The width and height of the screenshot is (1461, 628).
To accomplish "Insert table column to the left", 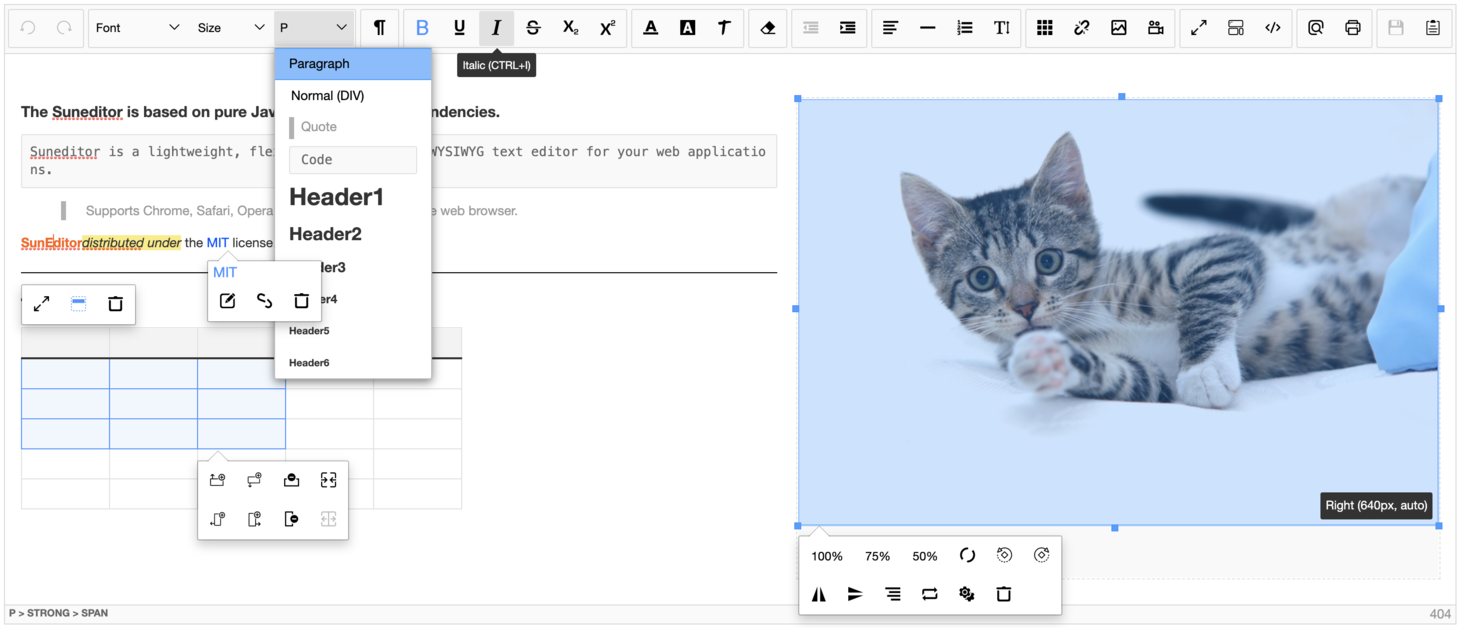I will pos(217,519).
